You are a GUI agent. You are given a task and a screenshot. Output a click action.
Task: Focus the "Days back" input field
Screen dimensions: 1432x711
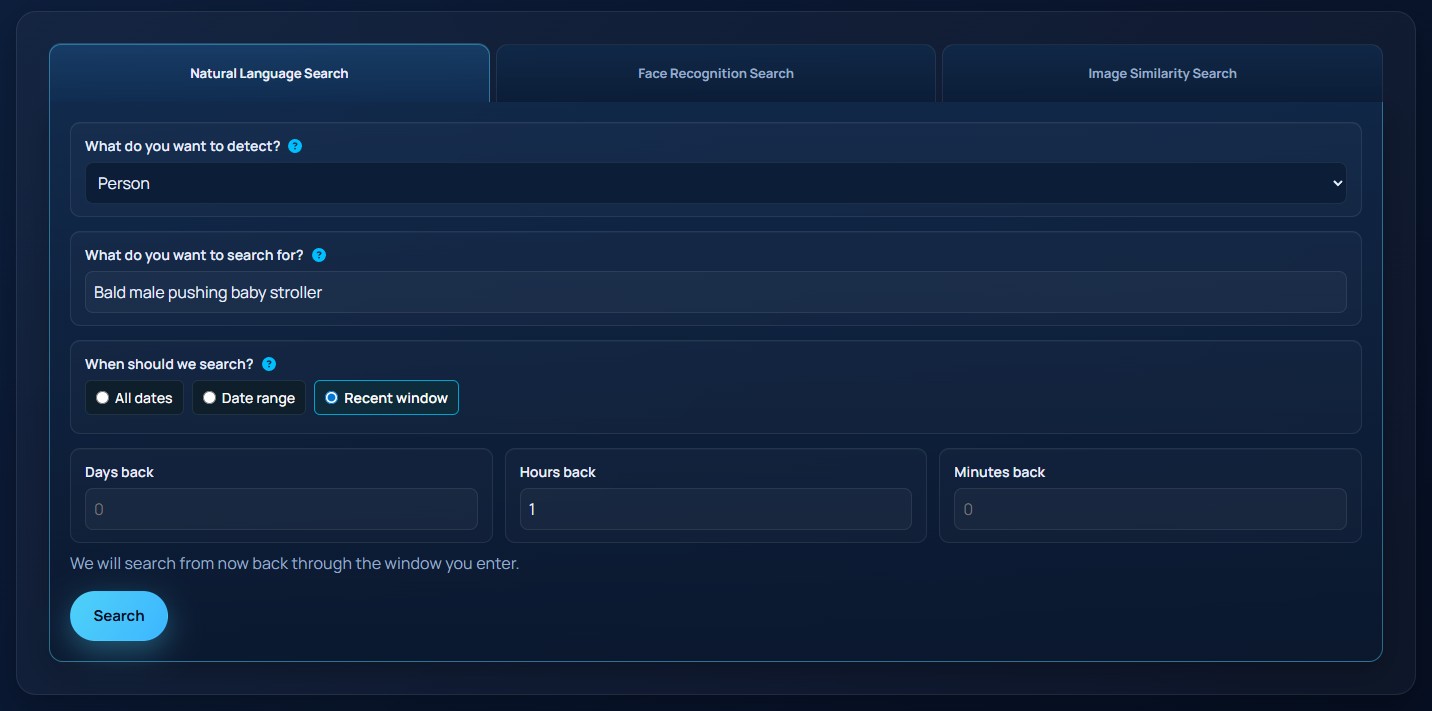pyautogui.click(x=281, y=509)
